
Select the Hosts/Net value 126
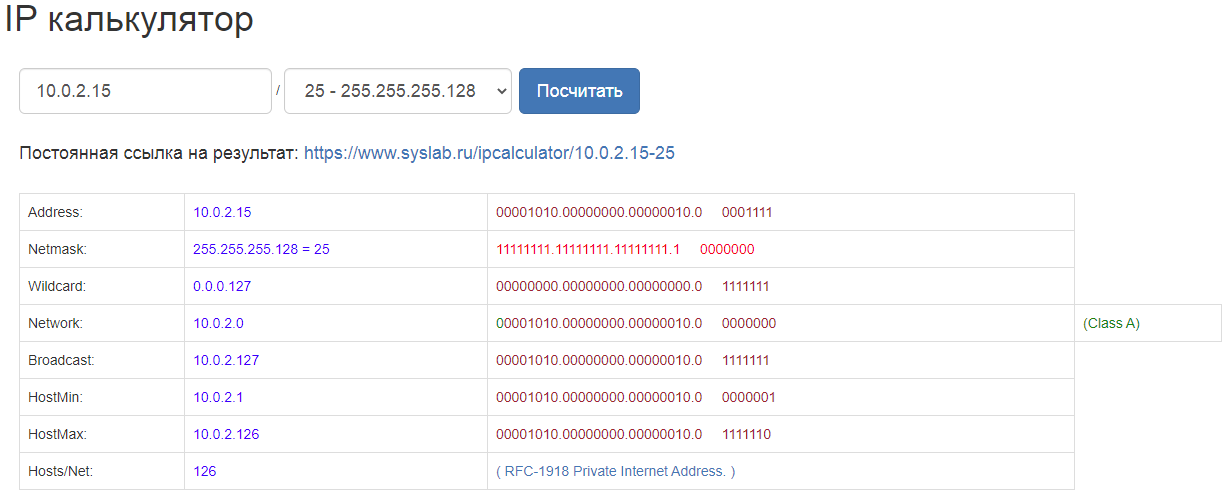point(204,471)
